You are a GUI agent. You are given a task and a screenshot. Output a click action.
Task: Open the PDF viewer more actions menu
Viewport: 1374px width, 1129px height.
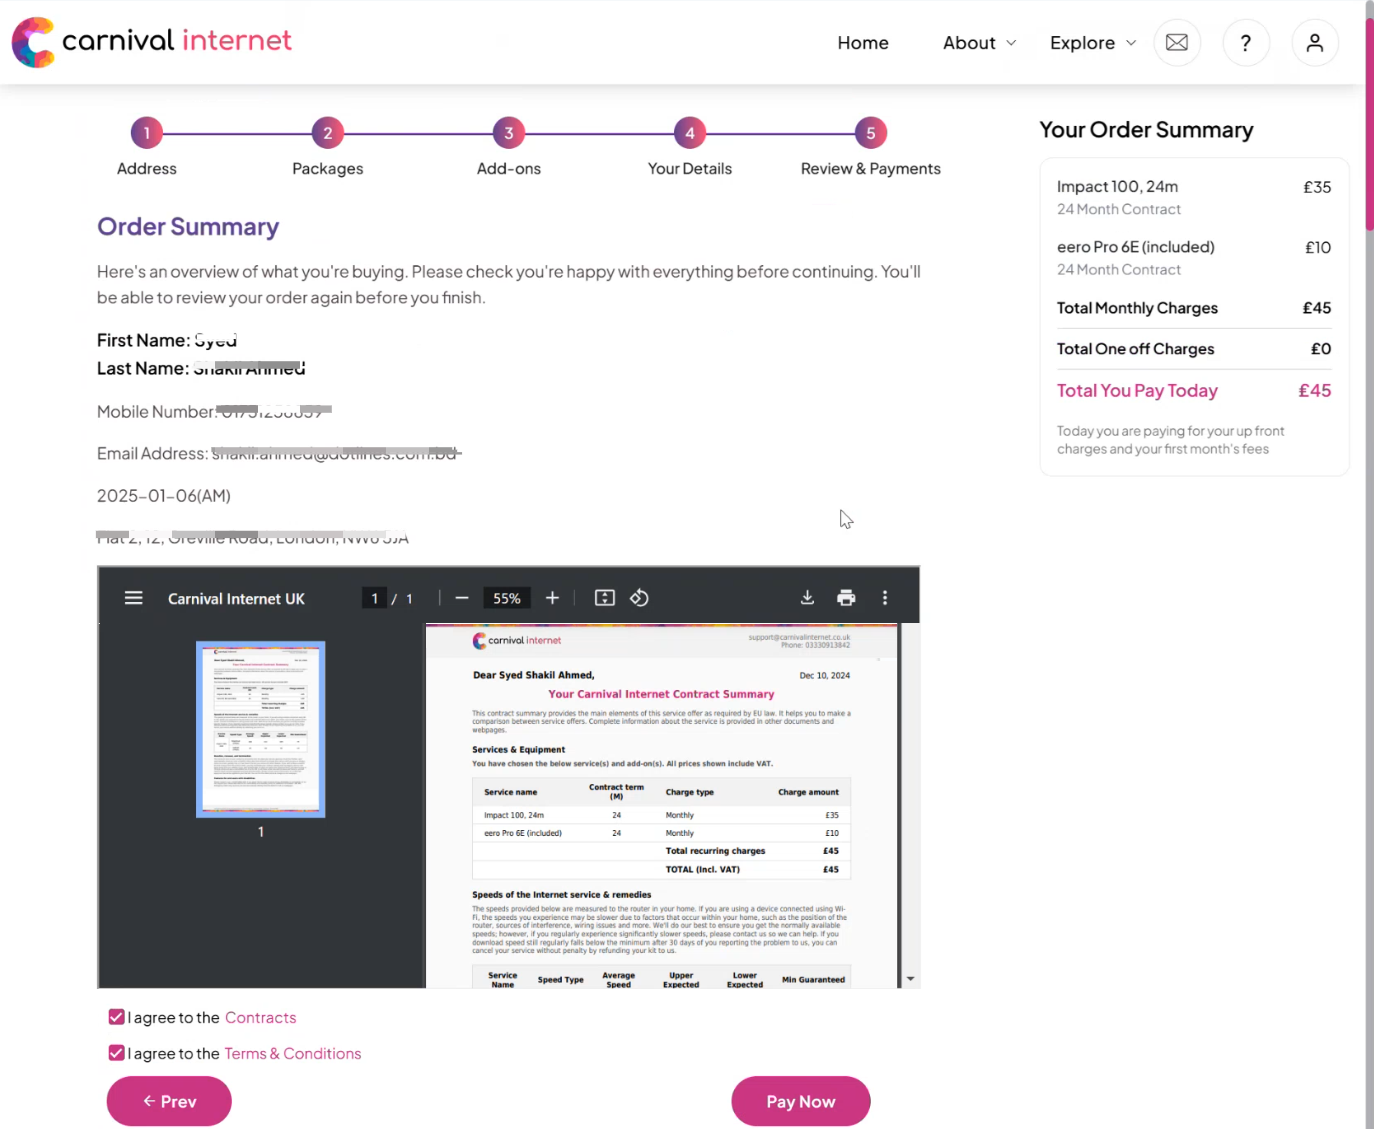click(x=885, y=598)
